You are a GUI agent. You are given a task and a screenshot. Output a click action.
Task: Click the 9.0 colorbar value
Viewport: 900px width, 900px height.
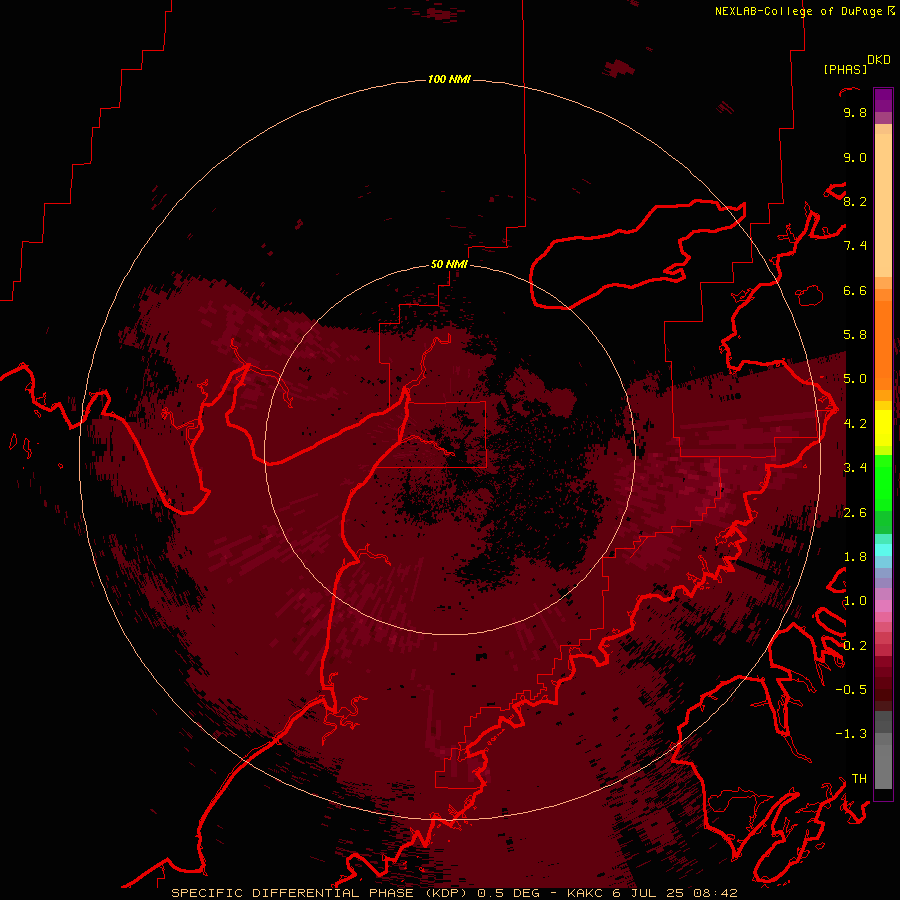[x=855, y=157]
